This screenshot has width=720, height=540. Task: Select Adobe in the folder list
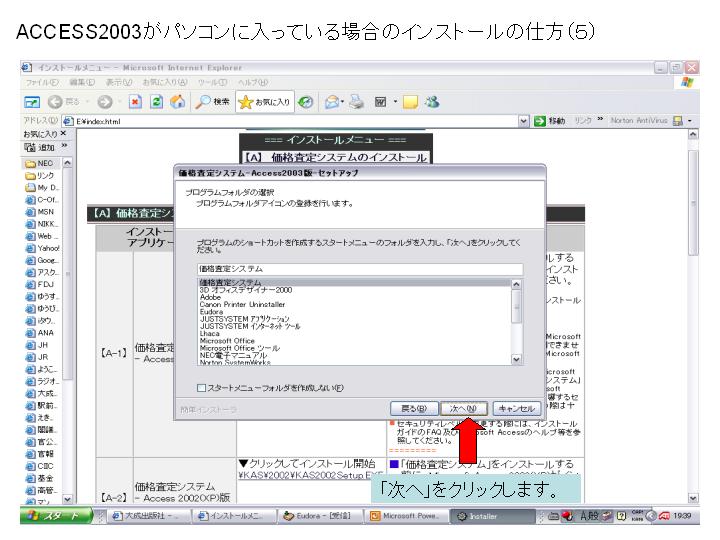coord(210,297)
